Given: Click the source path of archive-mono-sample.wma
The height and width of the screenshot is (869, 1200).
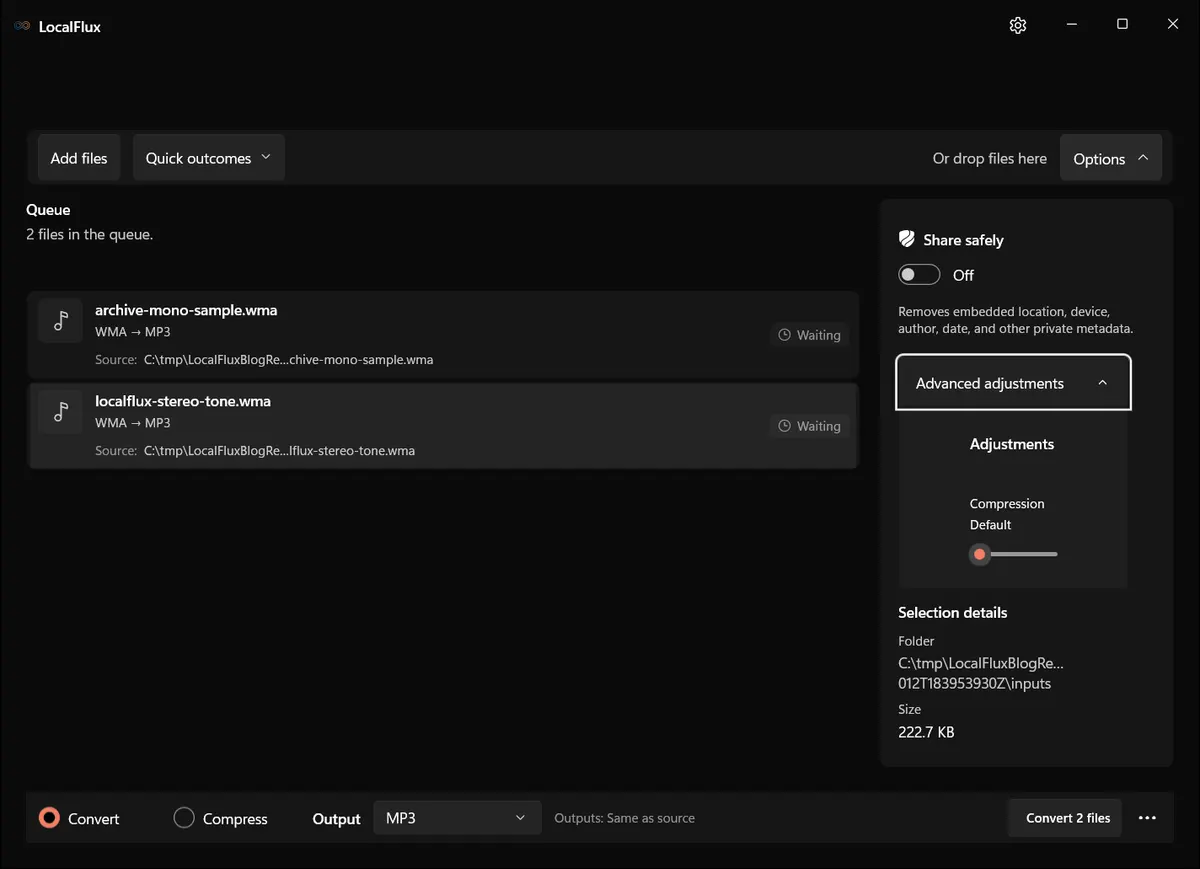Looking at the screenshot, I should pos(289,360).
